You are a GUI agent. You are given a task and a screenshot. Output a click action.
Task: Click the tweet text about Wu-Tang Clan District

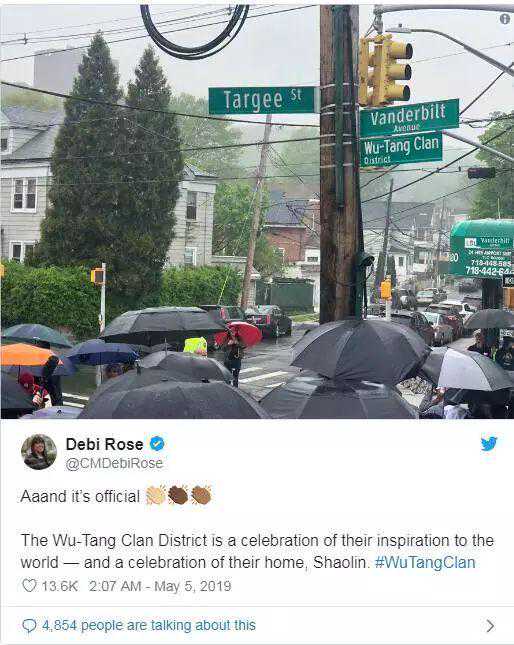257,551
